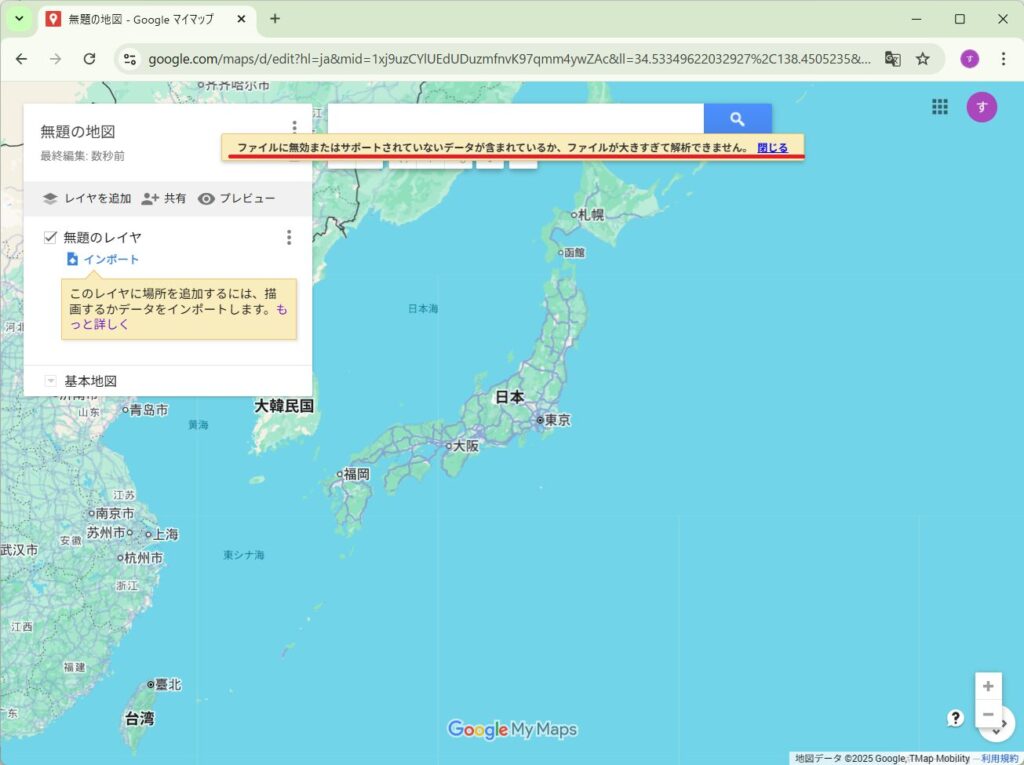View site information icon in address bar

[130, 59]
